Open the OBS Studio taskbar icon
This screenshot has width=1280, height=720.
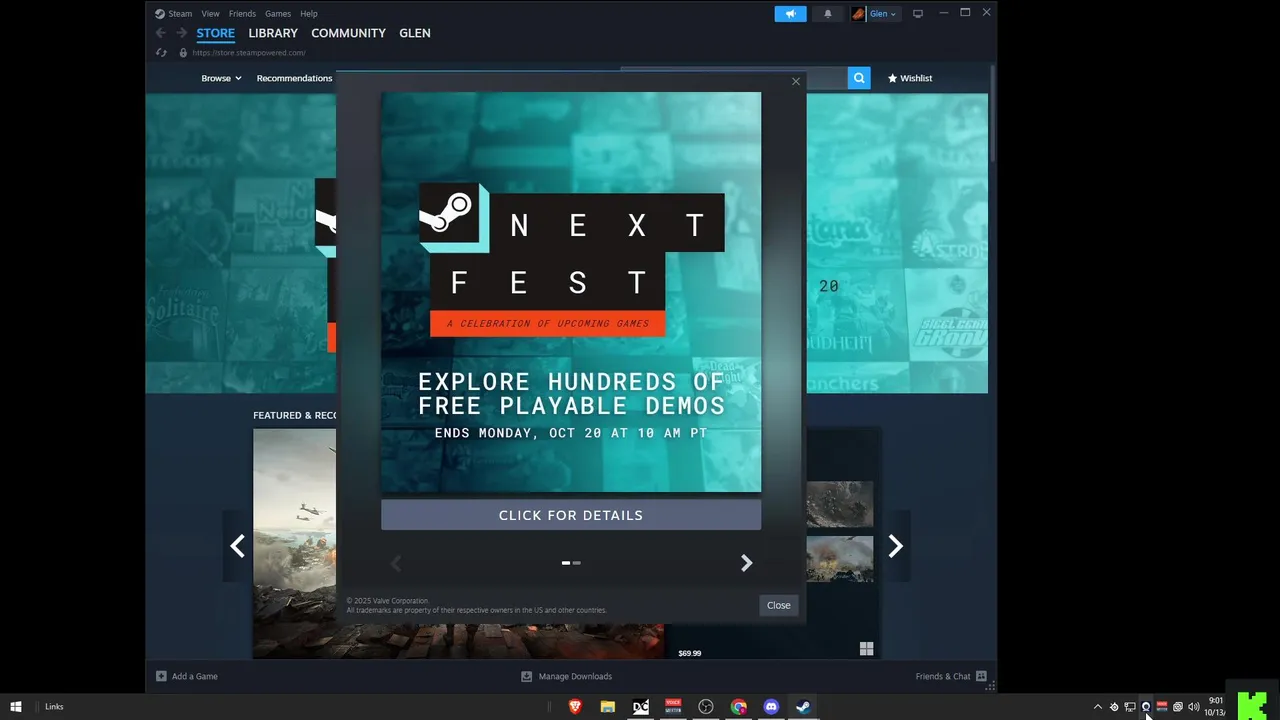[x=706, y=707]
